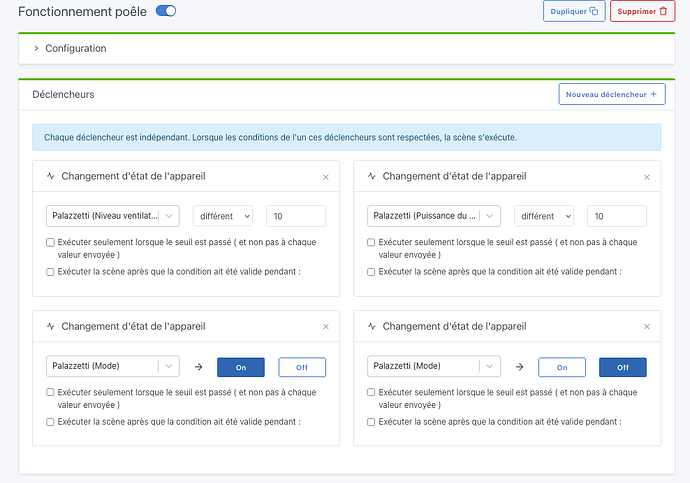
Task: Open the différent operator dropdown for Niveau ventilateur
Action: click(x=223, y=216)
